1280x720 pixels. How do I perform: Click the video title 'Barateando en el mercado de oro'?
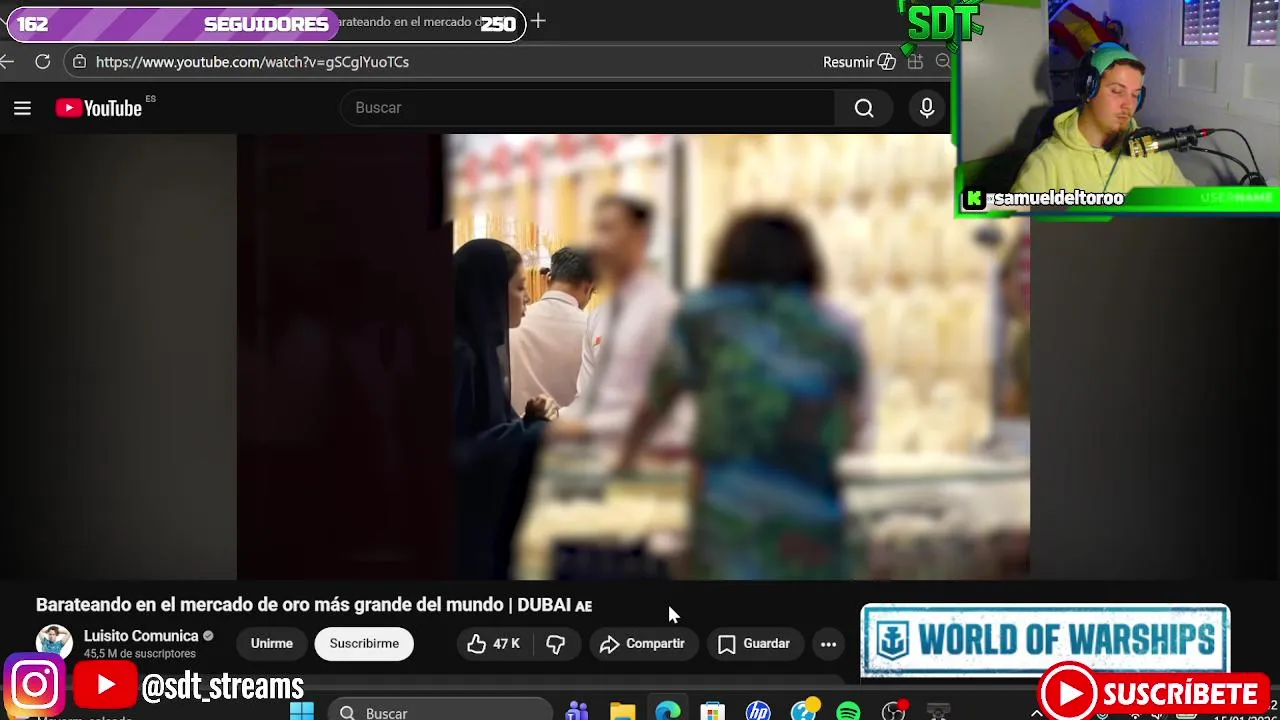tap(314, 605)
